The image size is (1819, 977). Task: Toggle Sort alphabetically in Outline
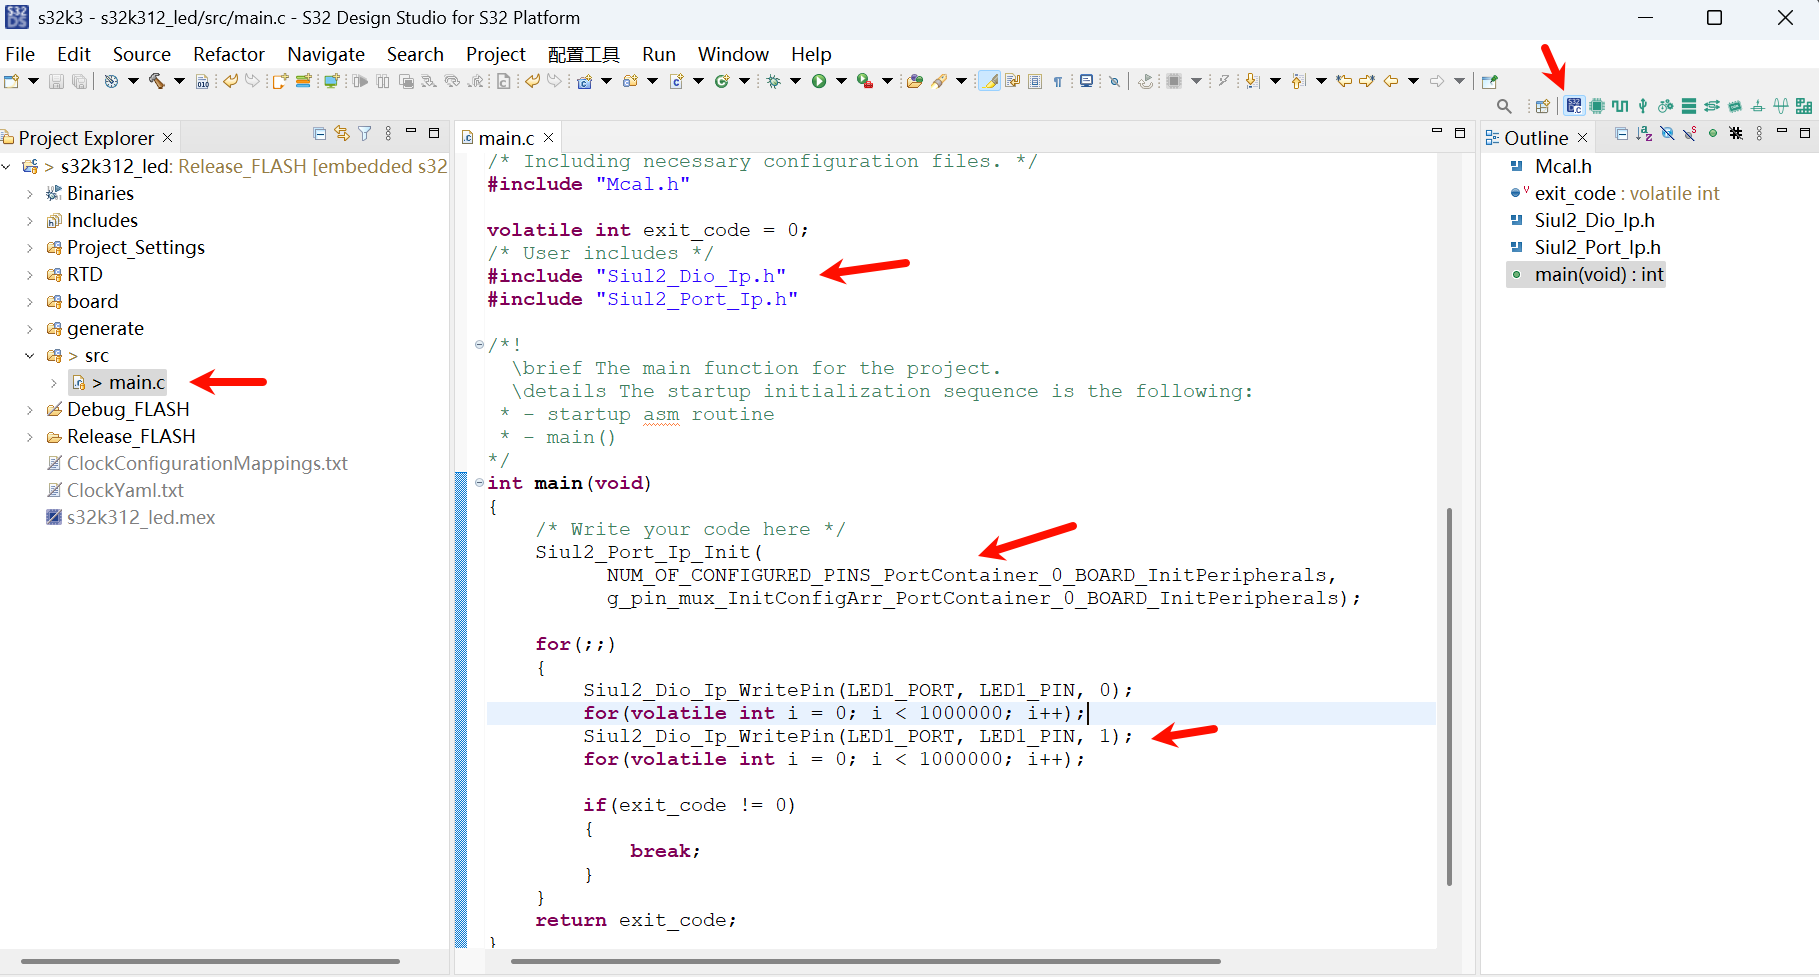(1644, 133)
